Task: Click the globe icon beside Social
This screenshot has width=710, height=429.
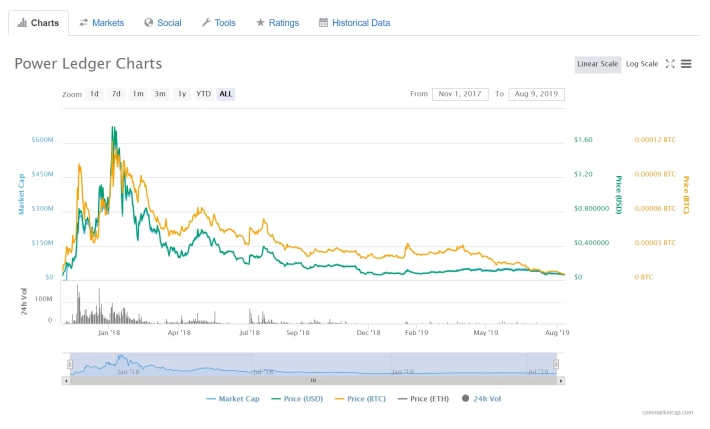Action: click(x=149, y=22)
